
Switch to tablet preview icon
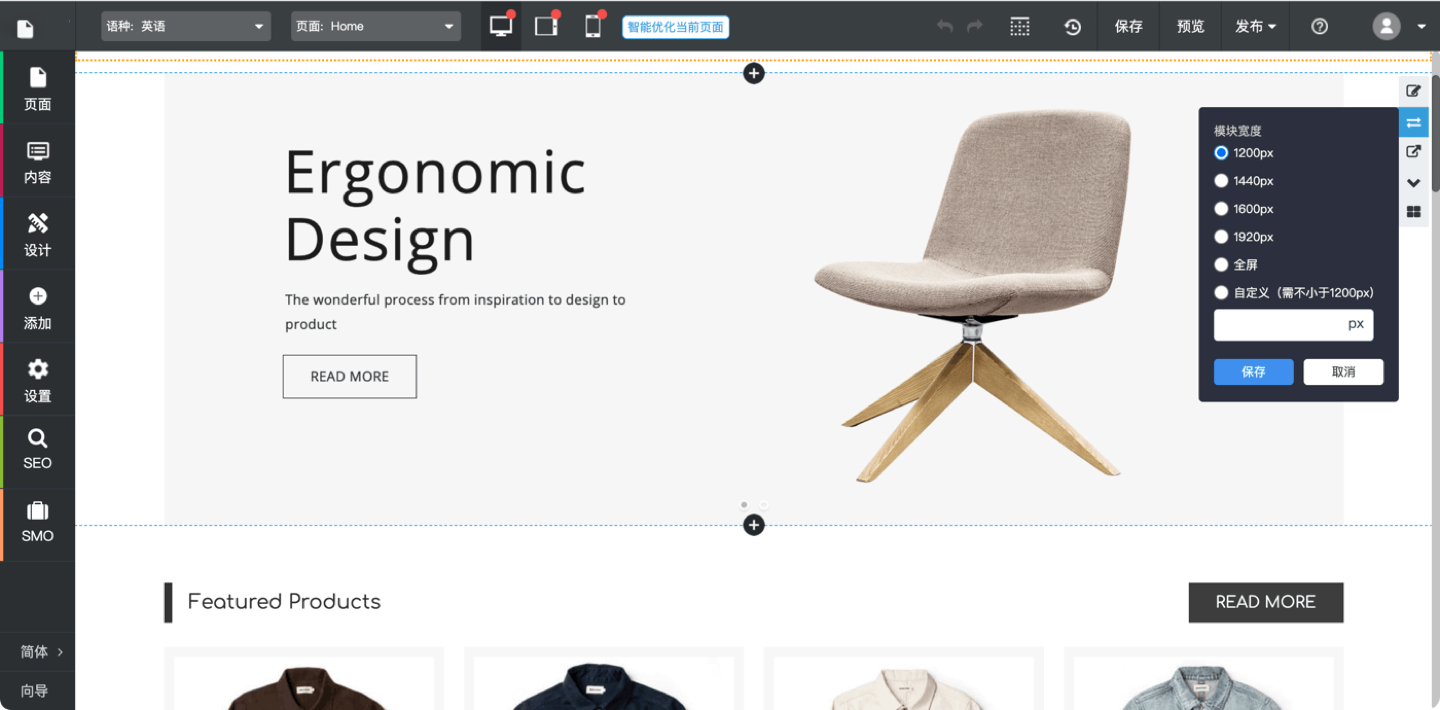pos(546,26)
